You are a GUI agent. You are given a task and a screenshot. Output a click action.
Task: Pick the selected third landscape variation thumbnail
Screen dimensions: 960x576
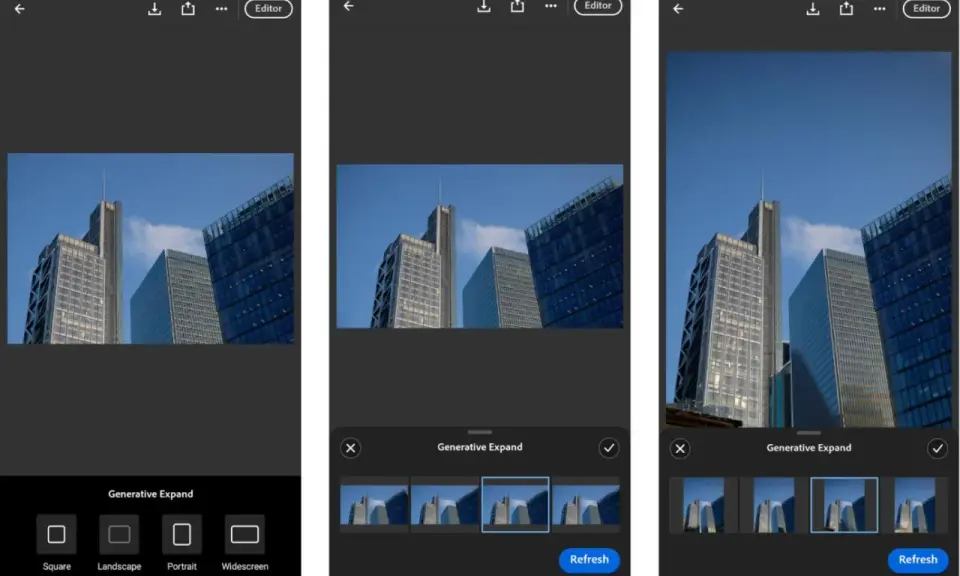tap(516, 505)
